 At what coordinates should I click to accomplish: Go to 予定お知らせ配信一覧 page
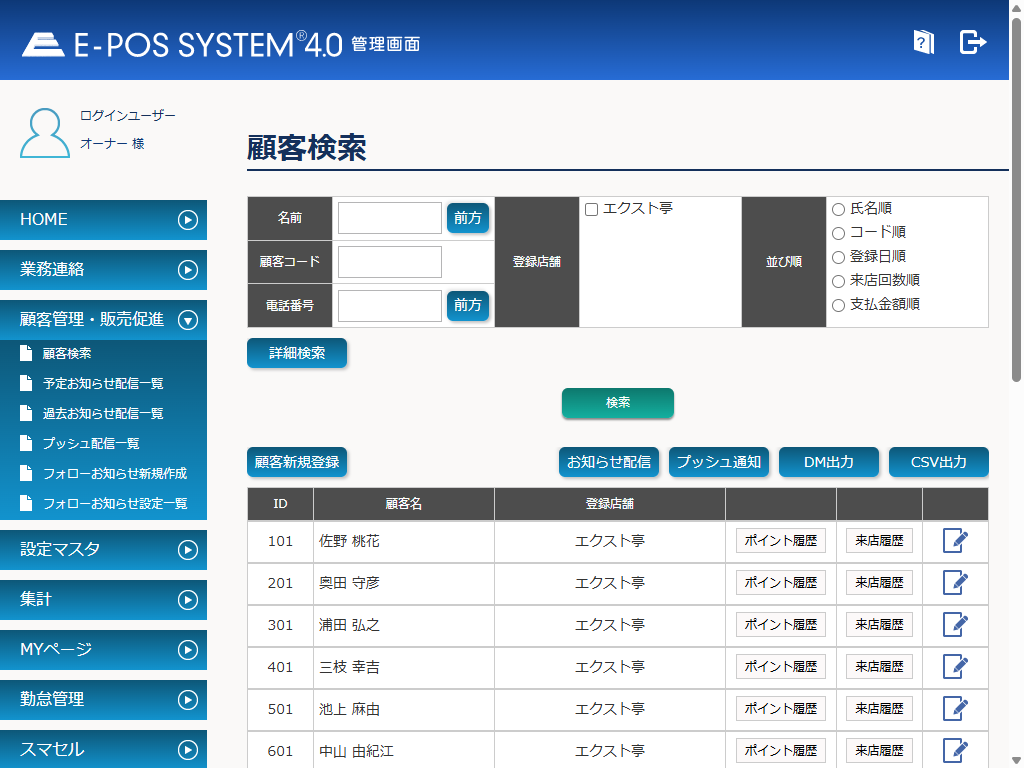pos(103,384)
